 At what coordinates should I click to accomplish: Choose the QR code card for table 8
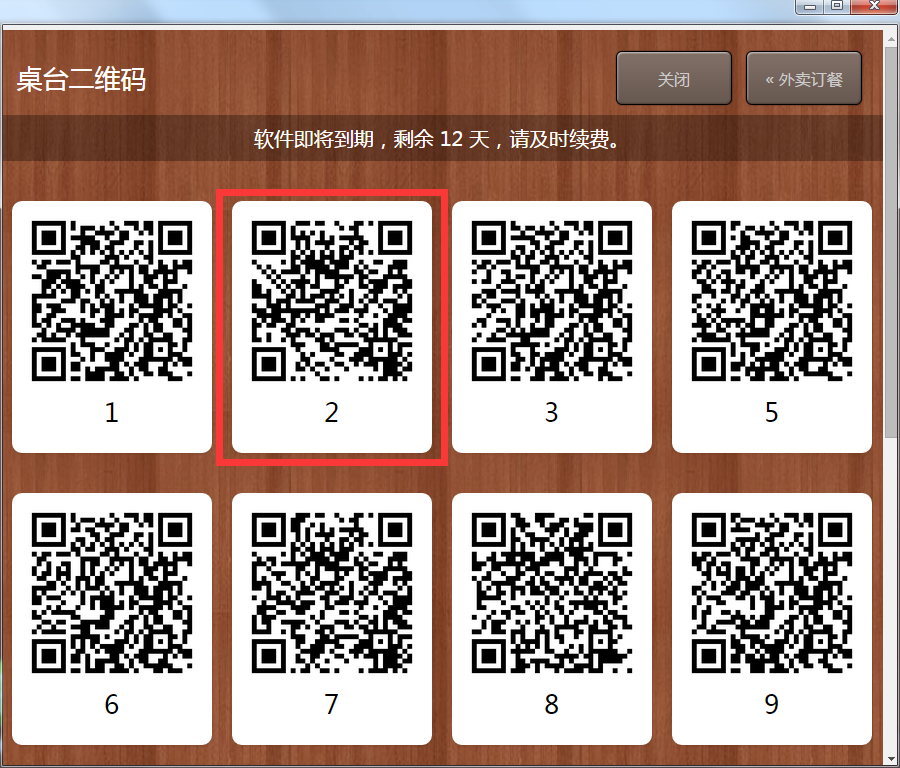pyautogui.click(x=552, y=619)
